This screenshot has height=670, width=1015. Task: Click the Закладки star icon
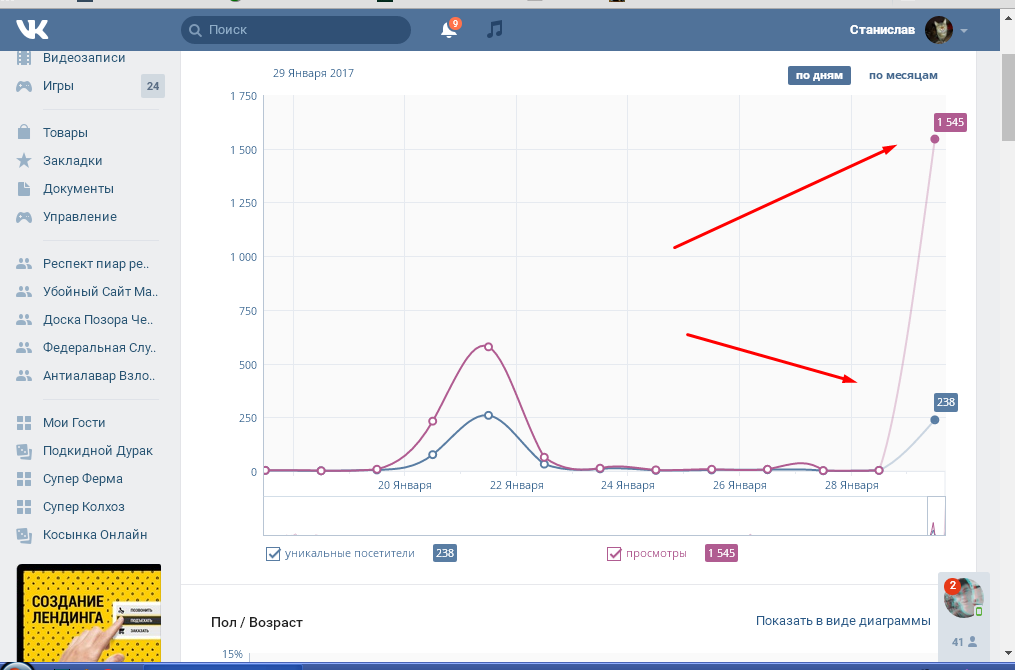tap(24, 161)
